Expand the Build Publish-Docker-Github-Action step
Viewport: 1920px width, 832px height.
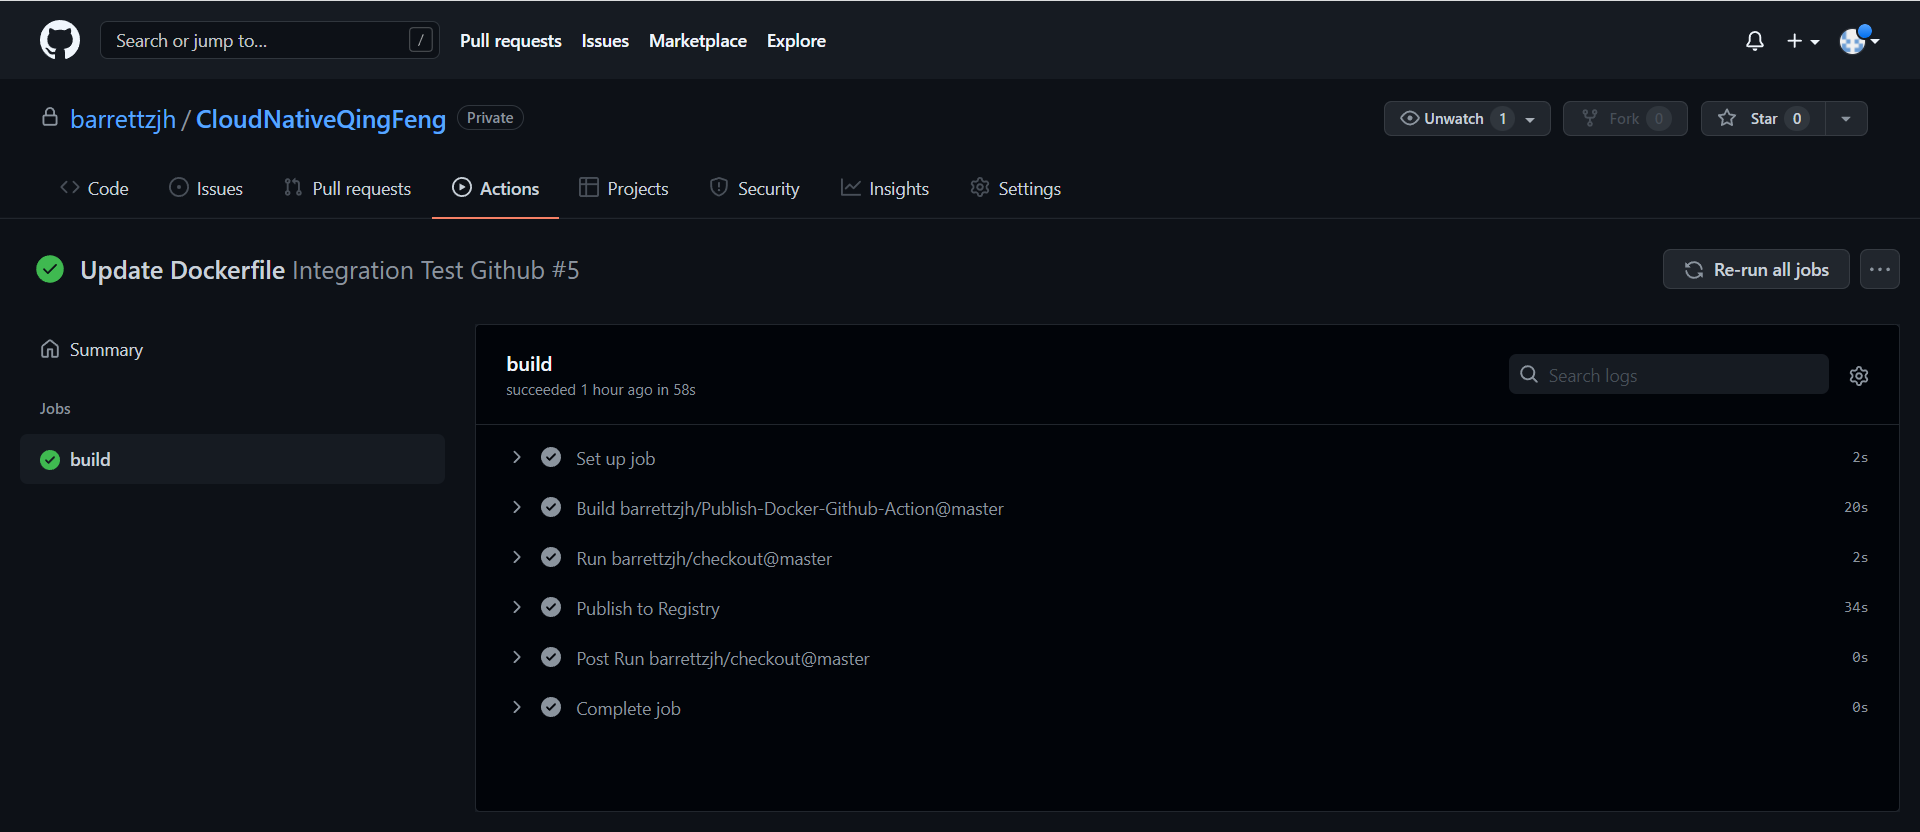tap(517, 507)
